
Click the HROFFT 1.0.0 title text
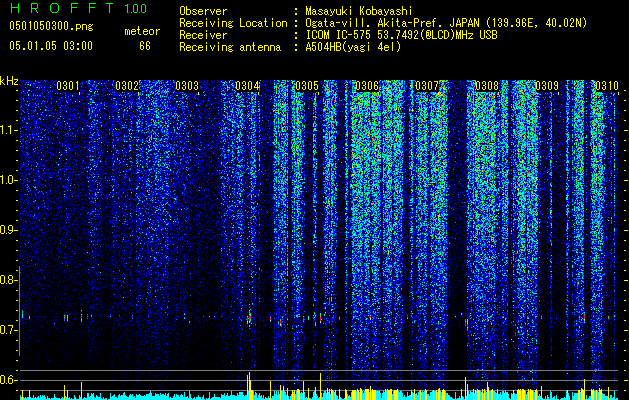[x=78, y=8]
